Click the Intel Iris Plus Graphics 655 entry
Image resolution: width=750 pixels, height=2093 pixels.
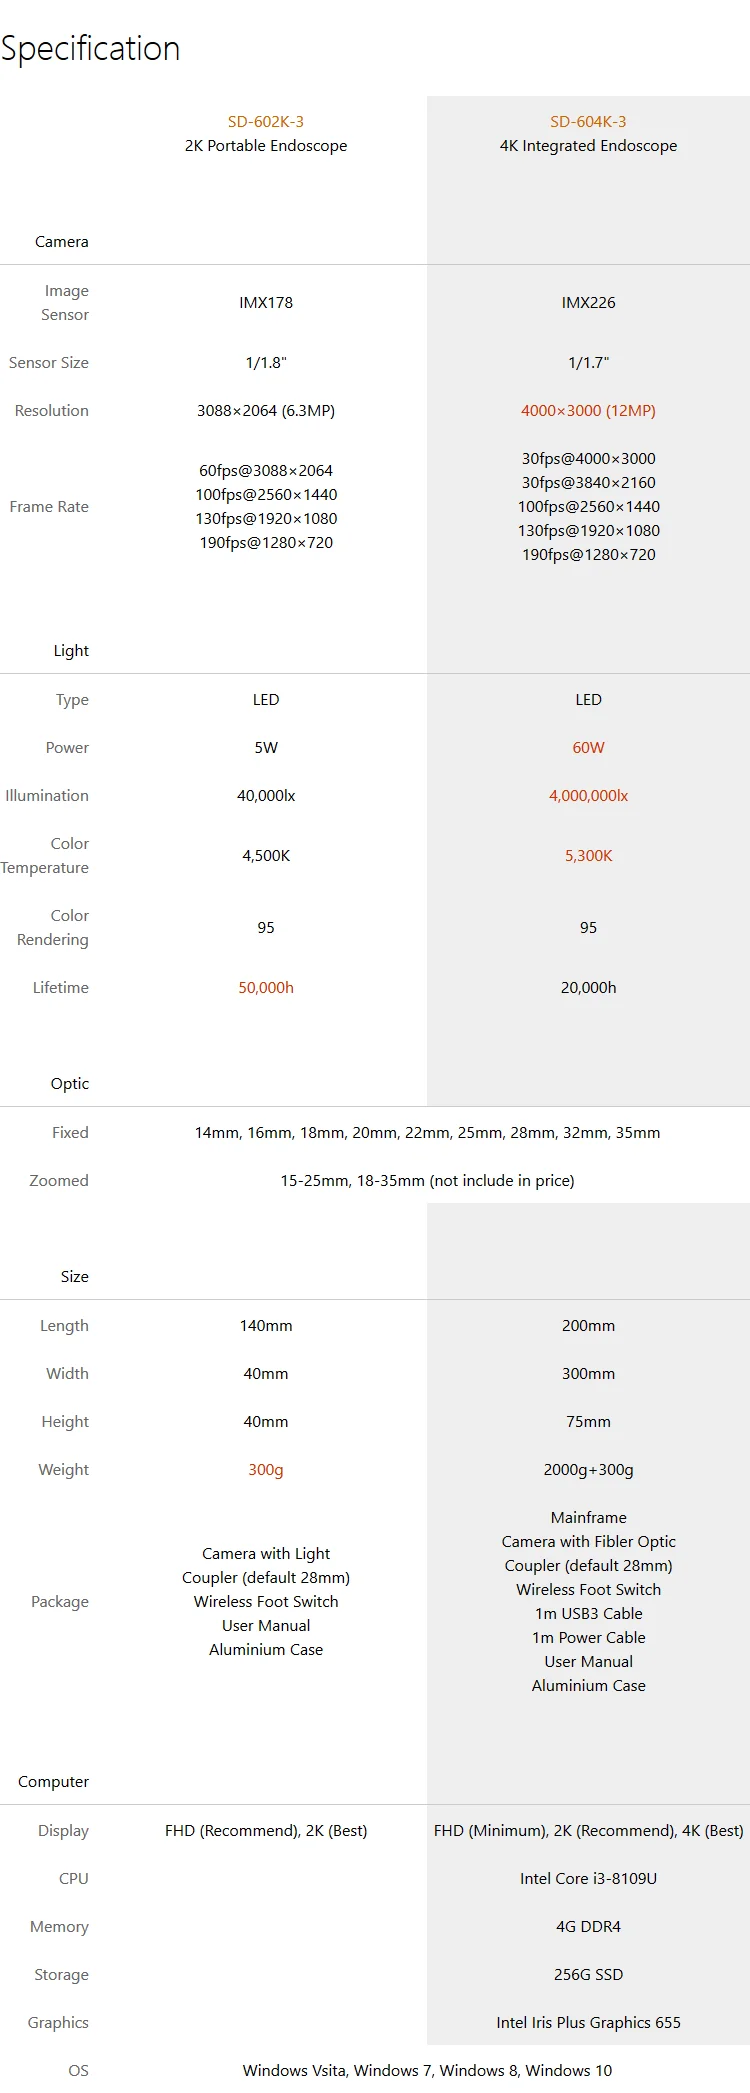[x=588, y=2023]
